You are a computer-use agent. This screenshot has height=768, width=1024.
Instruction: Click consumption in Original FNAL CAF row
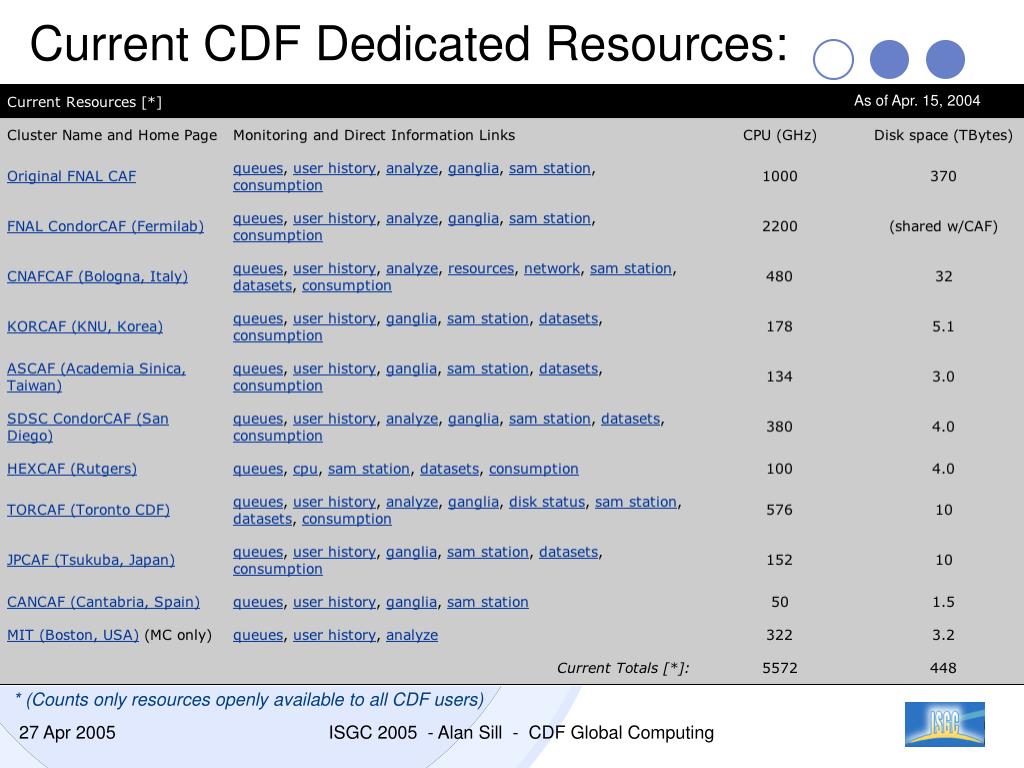click(x=278, y=185)
